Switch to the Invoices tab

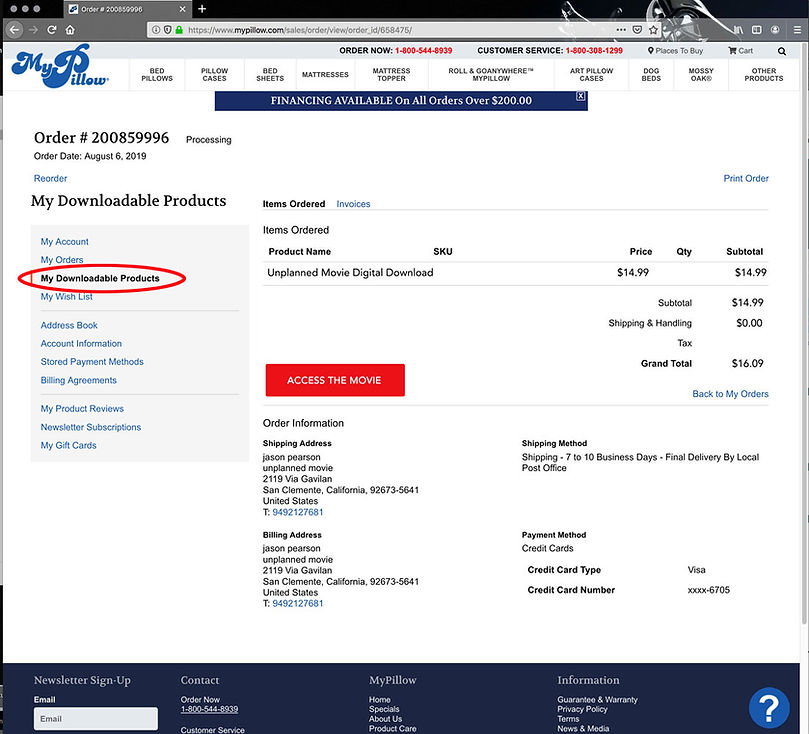353,204
